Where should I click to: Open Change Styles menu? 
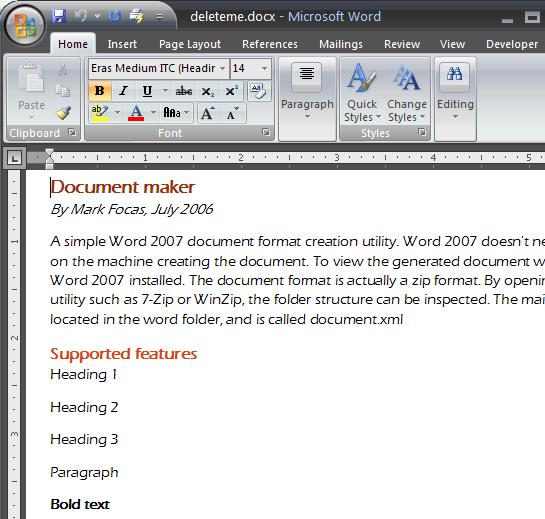[406, 93]
